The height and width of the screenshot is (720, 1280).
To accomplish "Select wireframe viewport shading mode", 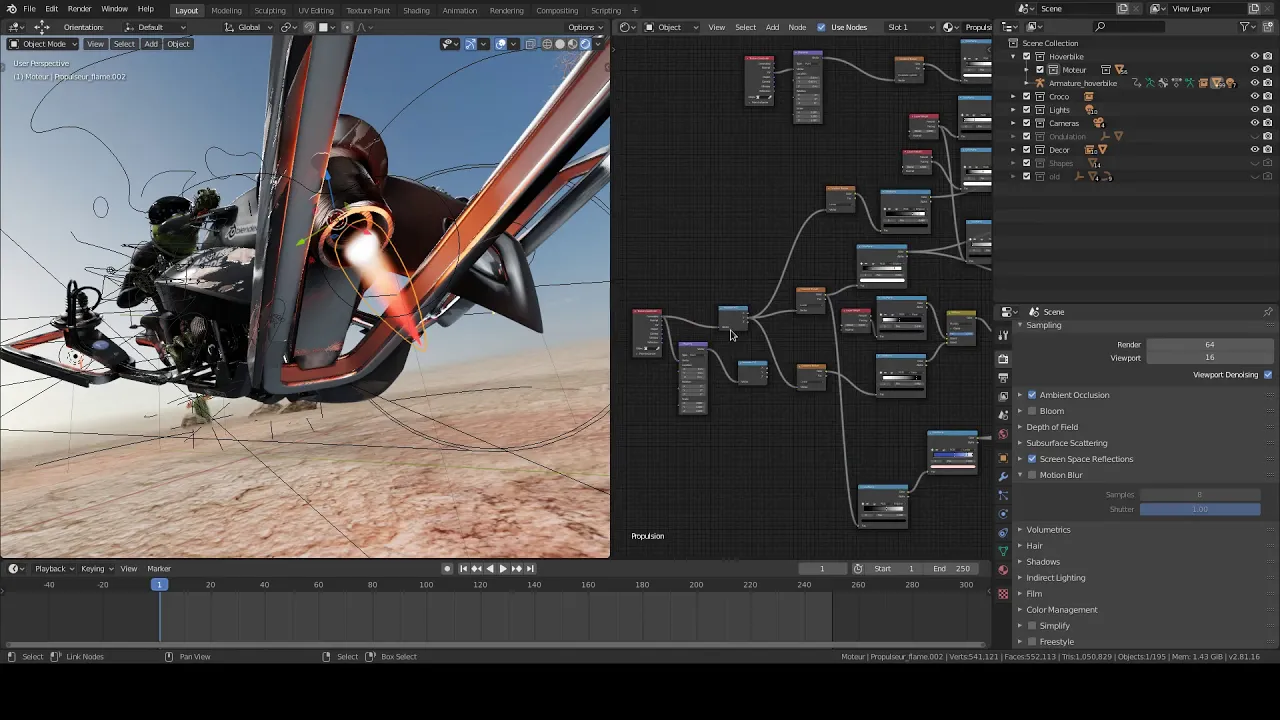I will tap(547, 44).
